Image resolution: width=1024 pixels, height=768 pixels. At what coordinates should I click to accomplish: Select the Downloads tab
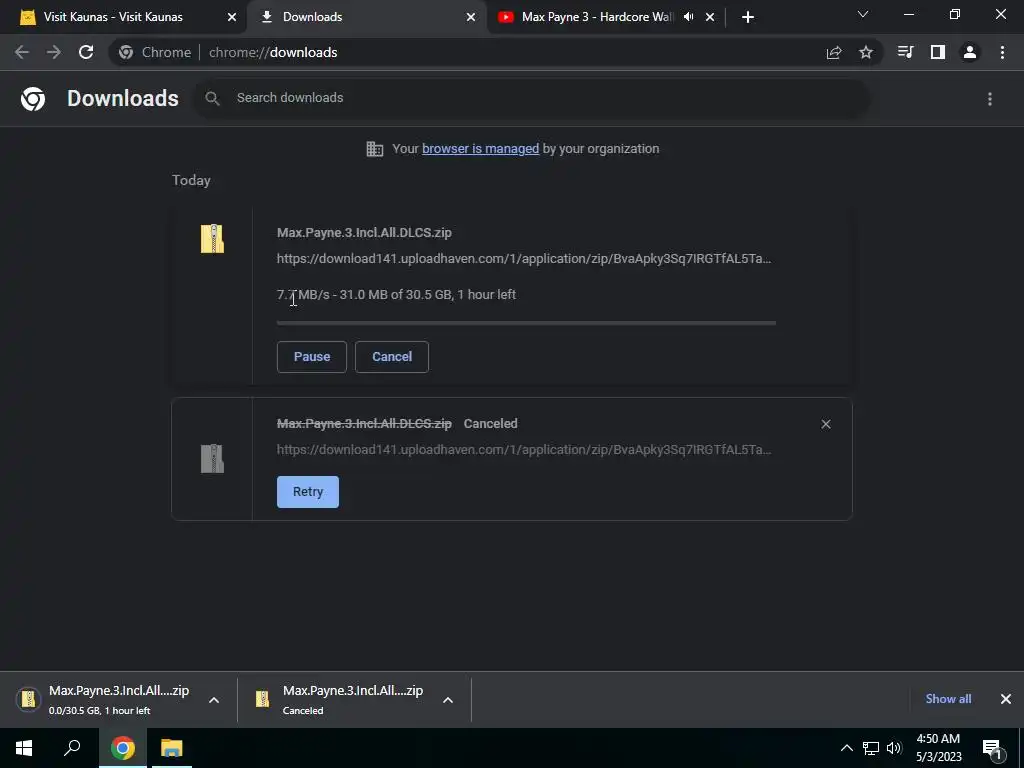(x=366, y=18)
